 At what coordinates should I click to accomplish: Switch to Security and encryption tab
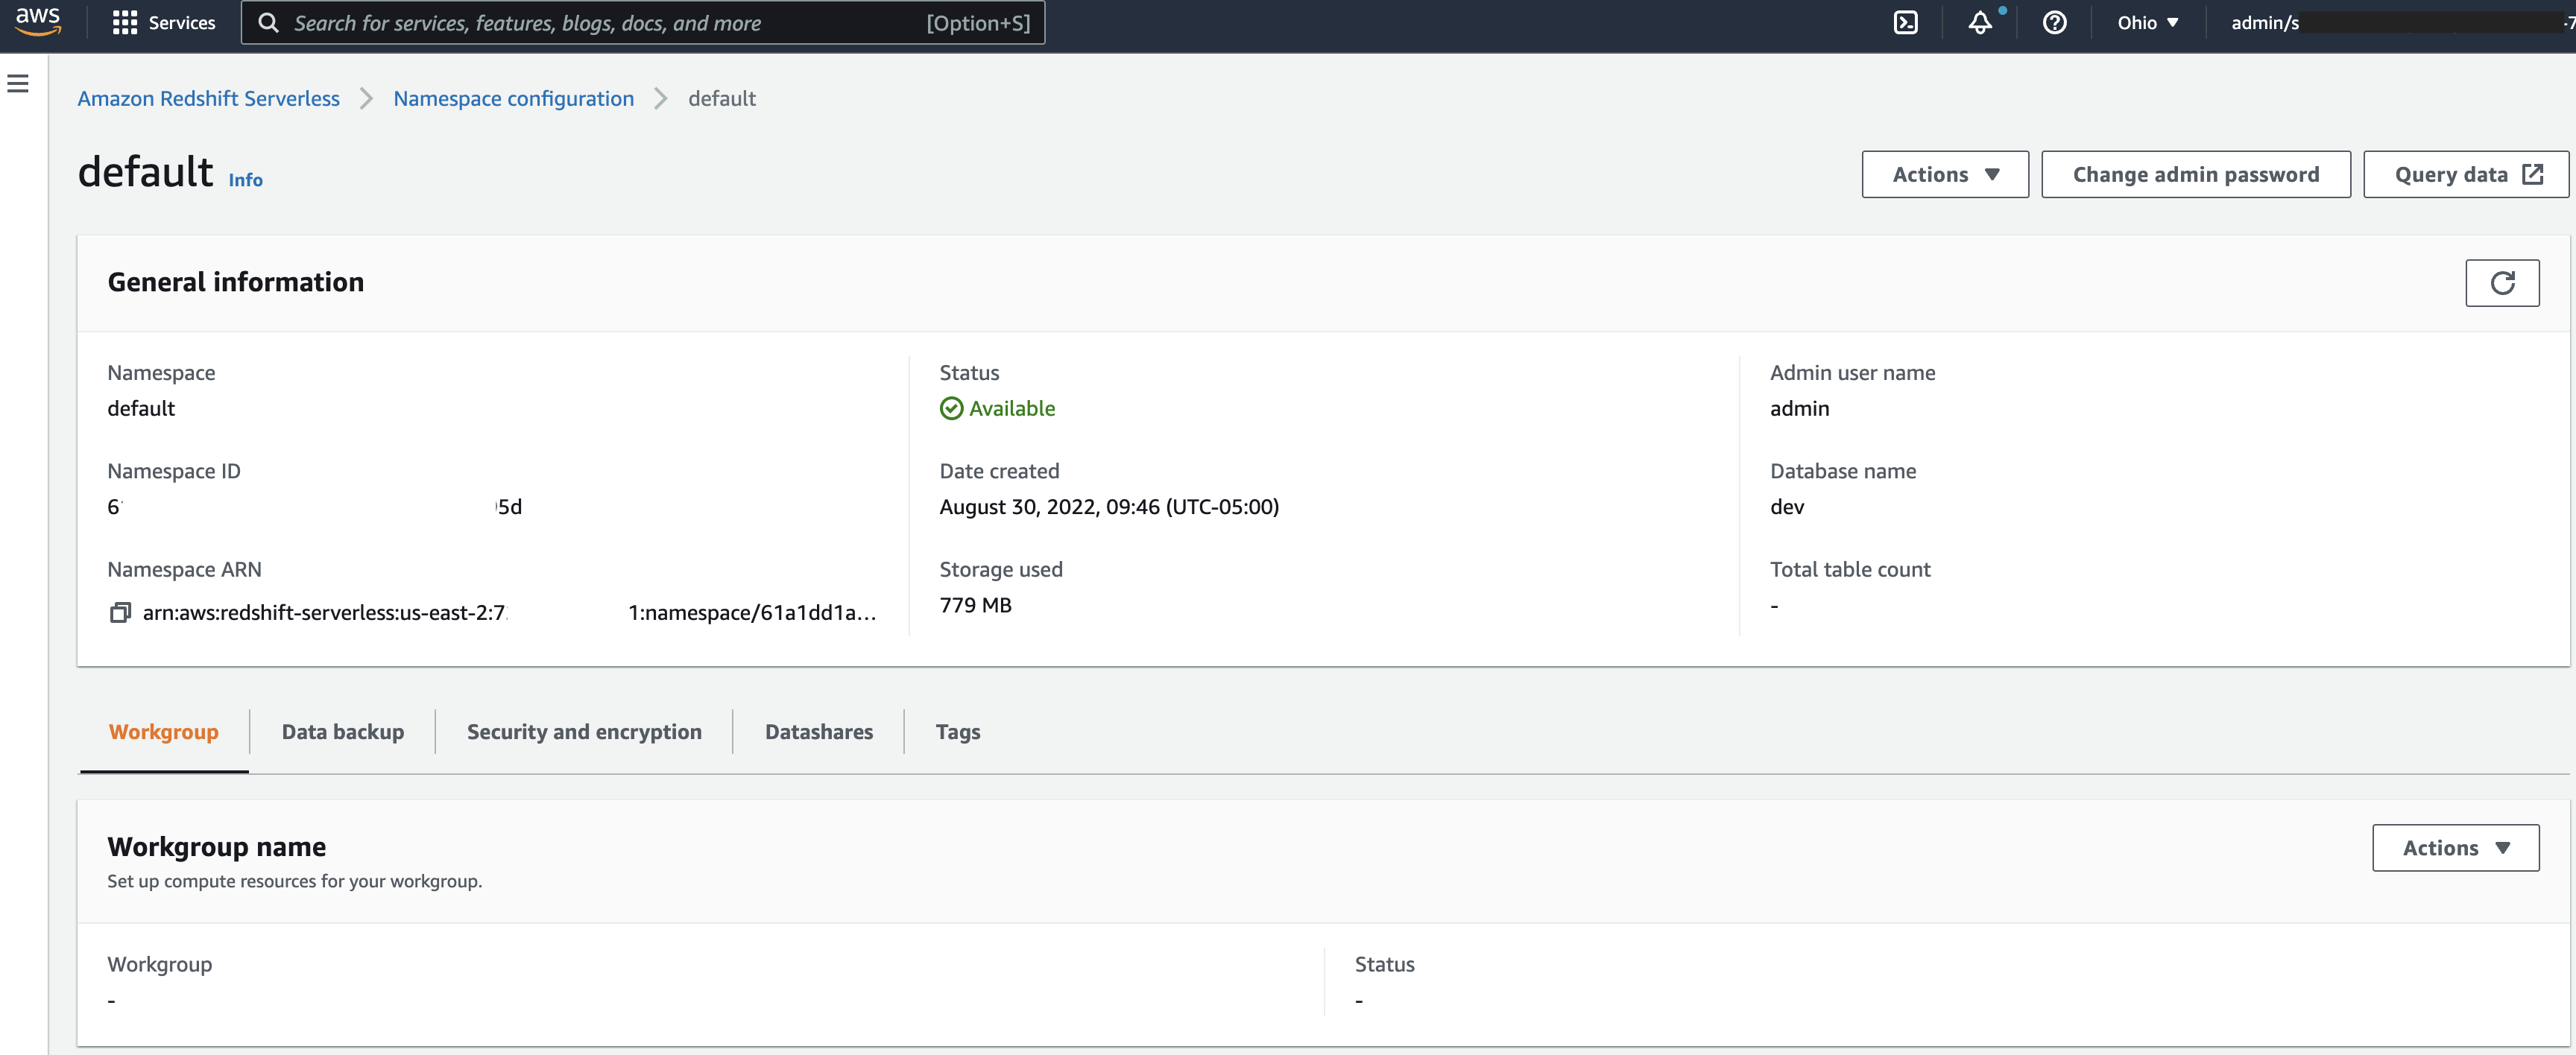pos(584,732)
